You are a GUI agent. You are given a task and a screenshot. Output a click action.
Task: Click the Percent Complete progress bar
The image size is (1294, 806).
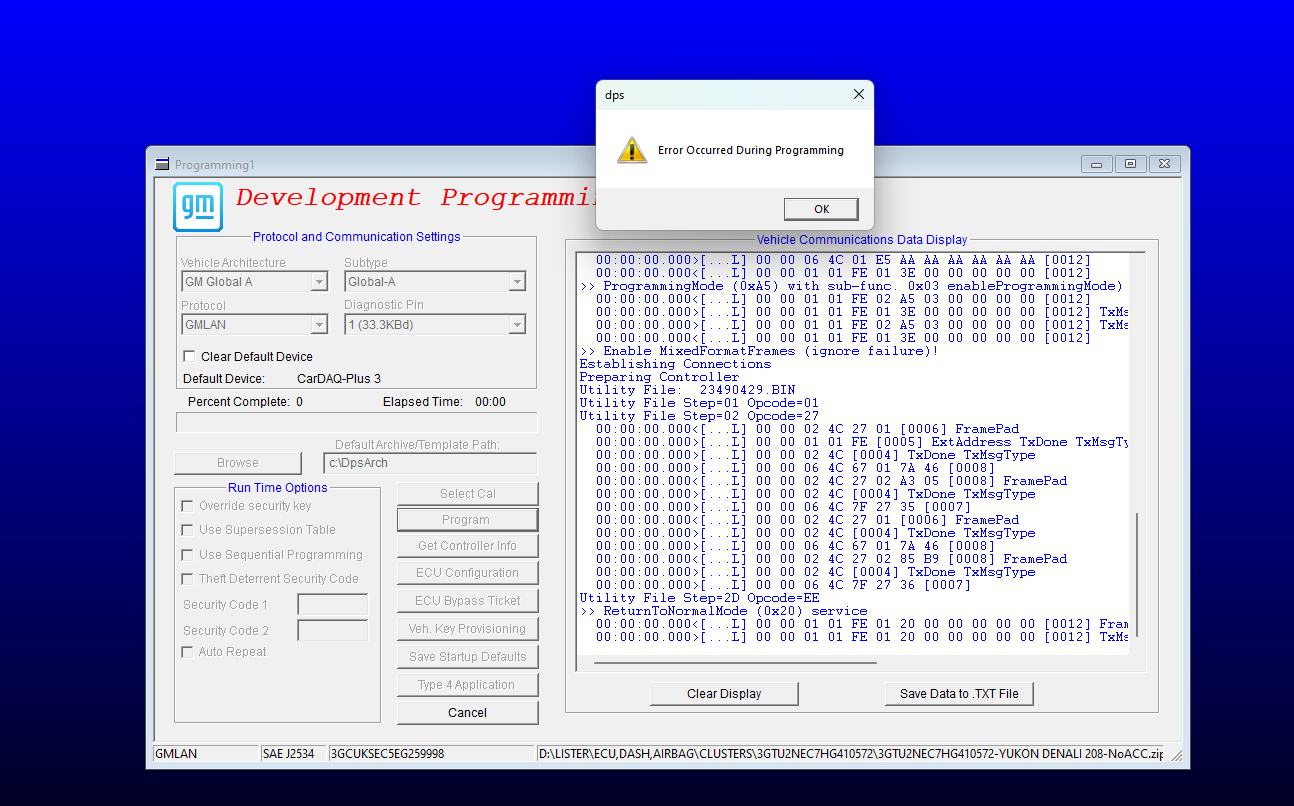(x=357, y=422)
